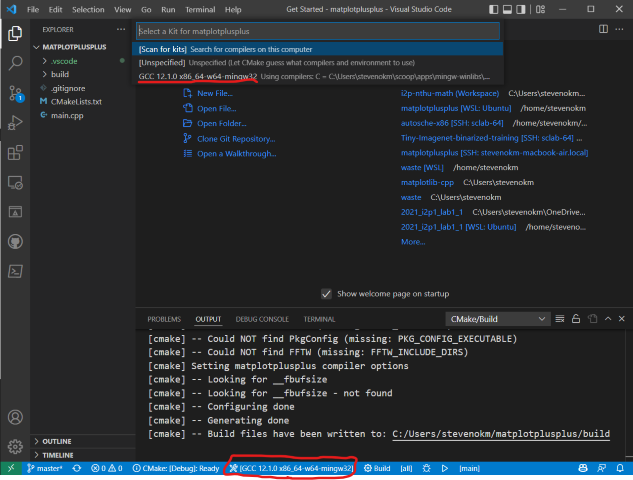The width and height of the screenshot is (633, 480).
Task: Click the Clone Git Repository link
Action: tap(236, 139)
